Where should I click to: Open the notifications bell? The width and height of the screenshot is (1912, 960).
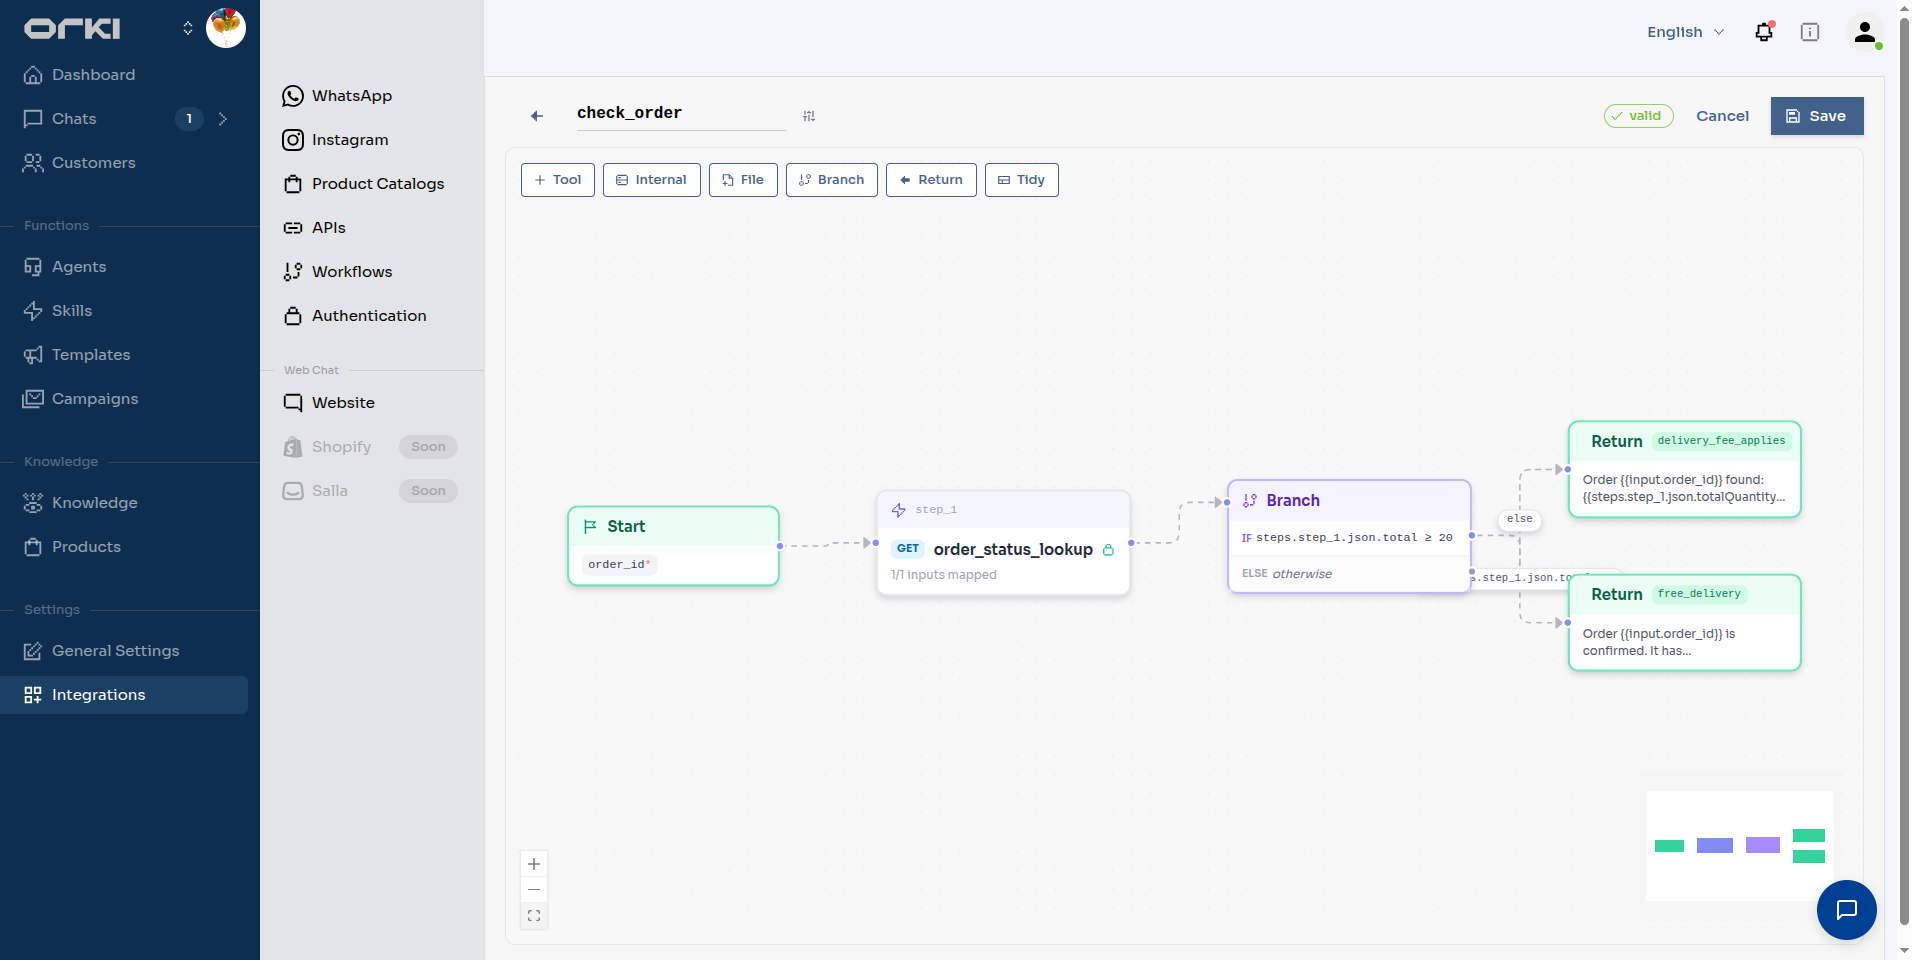coord(1764,32)
